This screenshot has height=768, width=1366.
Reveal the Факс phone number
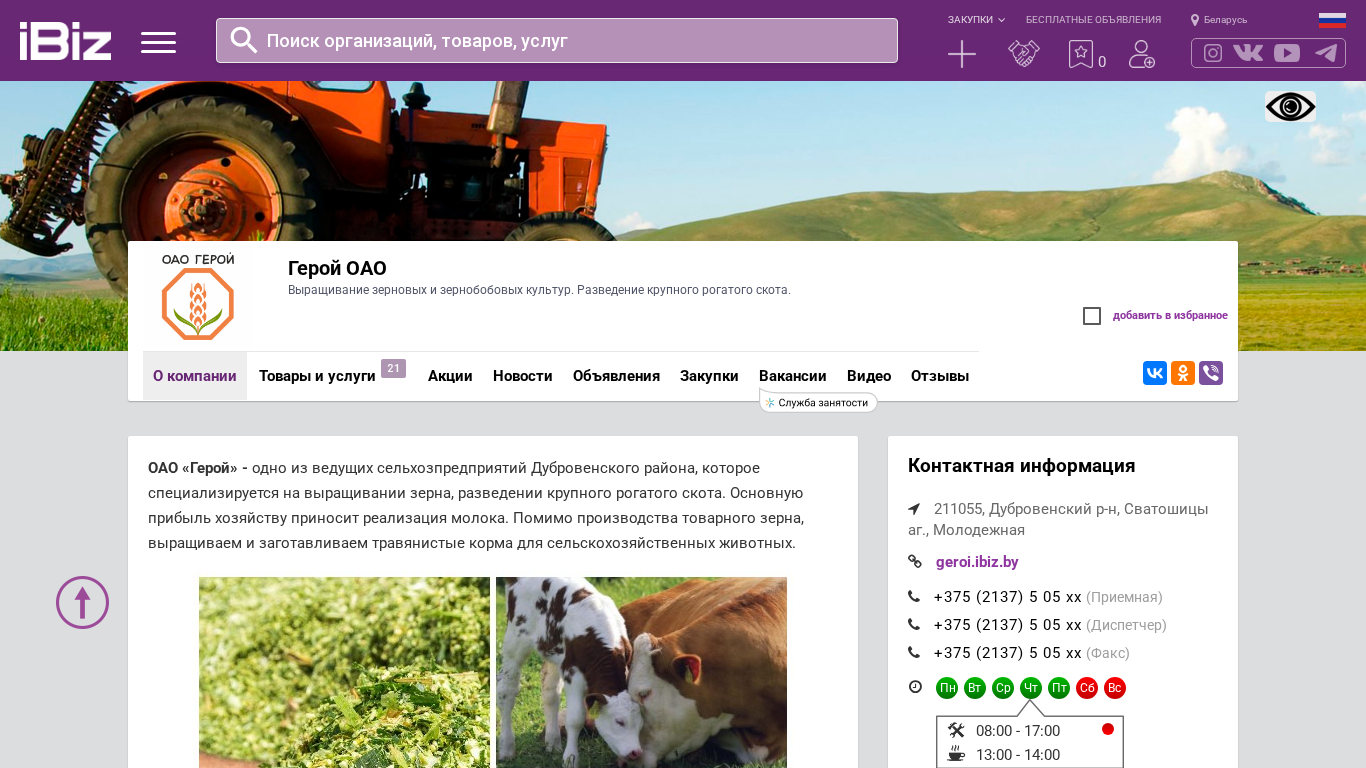point(1032,653)
